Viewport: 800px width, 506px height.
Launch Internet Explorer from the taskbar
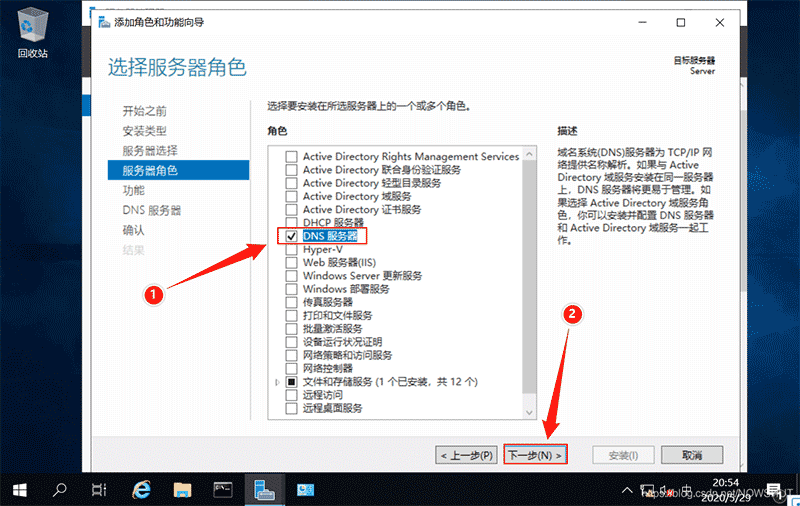(x=141, y=488)
